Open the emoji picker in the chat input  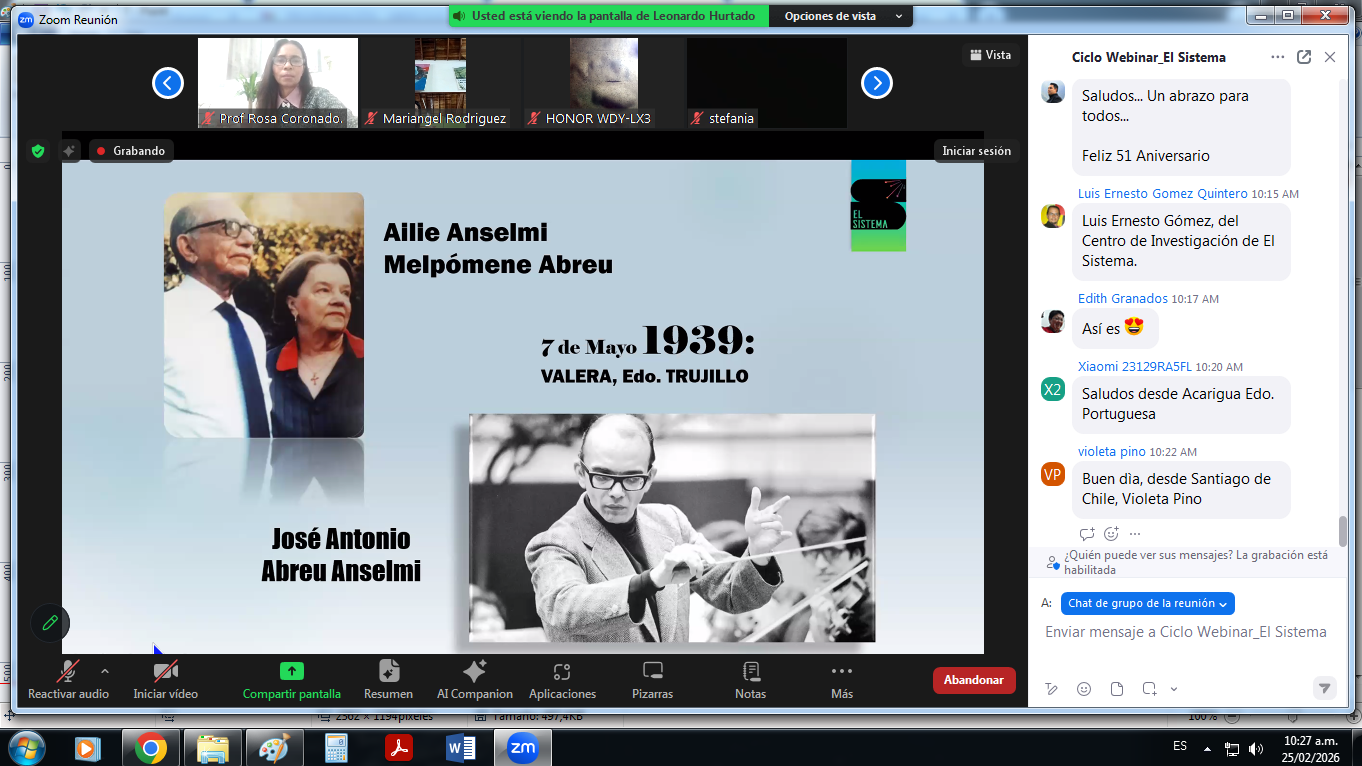pyautogui.click(x=1084, y=689)
